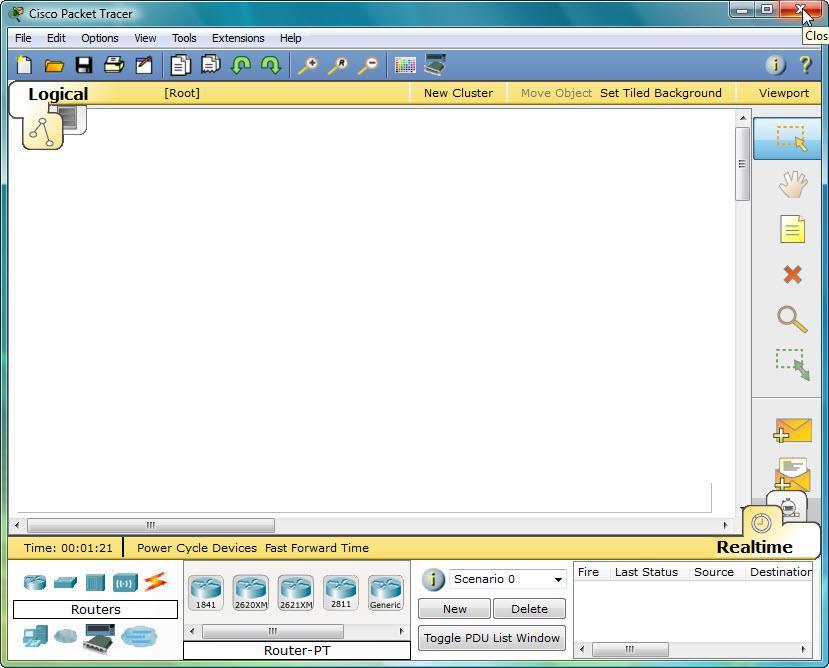Click the Zoom Out magnifier
The height and width of the screenshot is (668, 829).
(368, 66)
